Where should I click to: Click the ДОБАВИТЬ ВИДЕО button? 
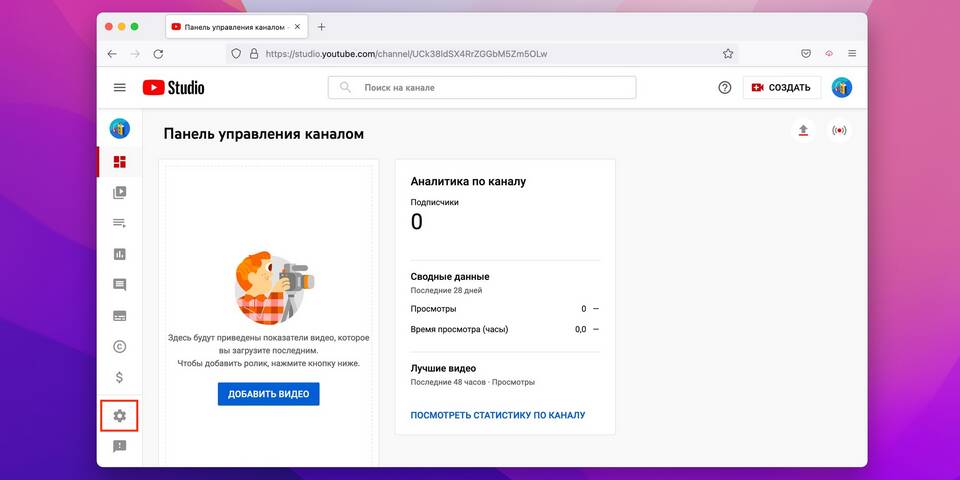[x=268, y=394]
